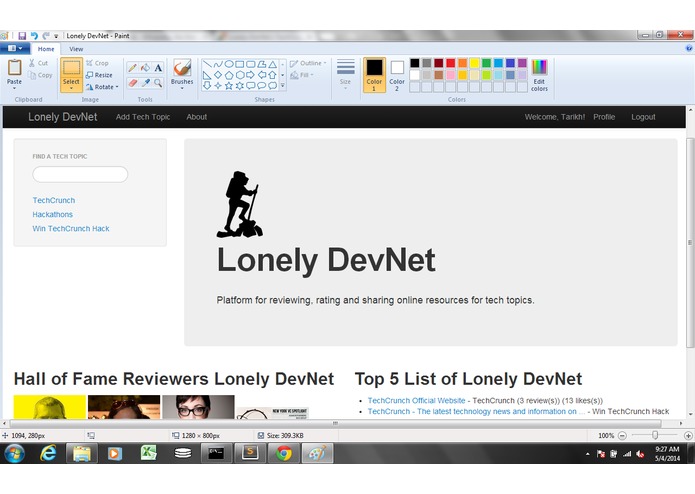The image size is (695, 494).
Task: Select the Fill with color bucket tool
Action: 145,68
